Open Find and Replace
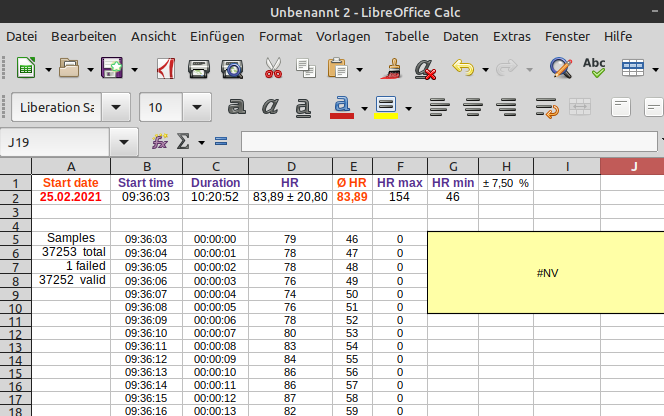664x416 pixels. (x=561, y=68)
